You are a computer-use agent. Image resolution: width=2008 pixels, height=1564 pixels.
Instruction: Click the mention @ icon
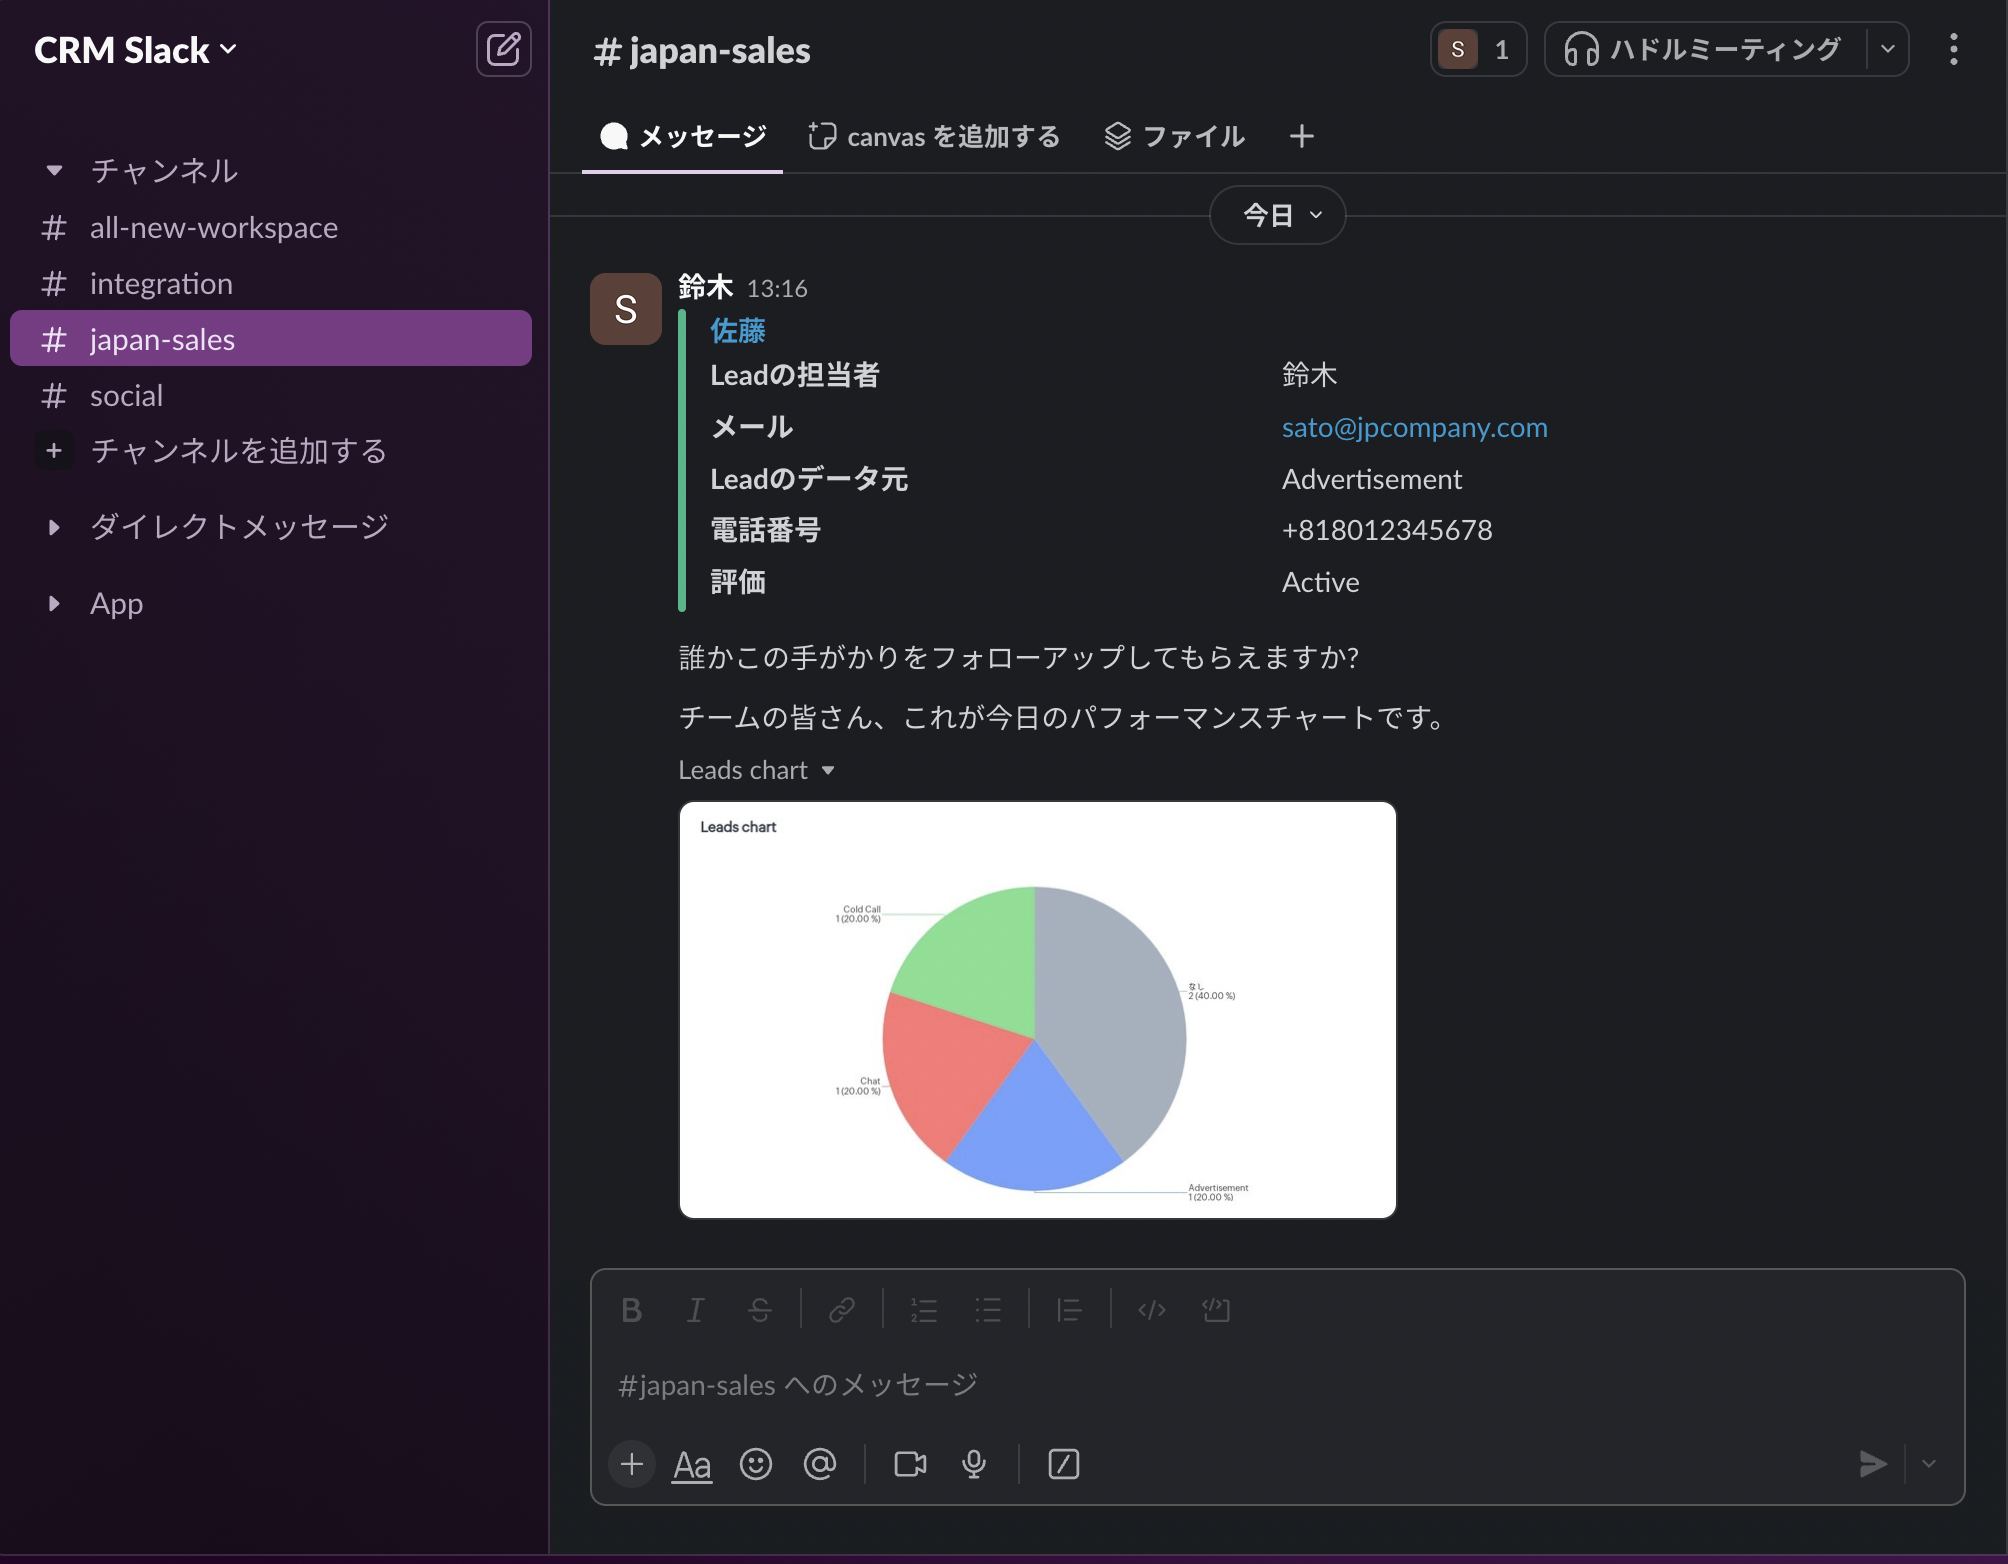click(x=820, y=1464)
